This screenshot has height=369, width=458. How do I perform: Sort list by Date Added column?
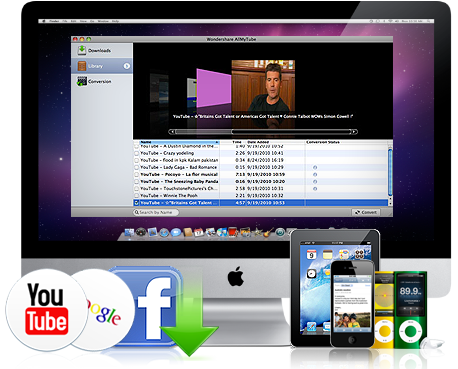point(275,142)
